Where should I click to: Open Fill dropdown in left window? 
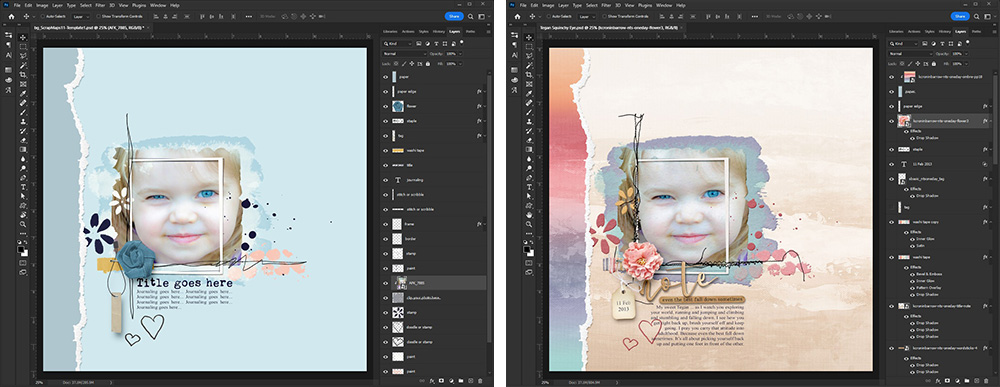click(460, 64)
